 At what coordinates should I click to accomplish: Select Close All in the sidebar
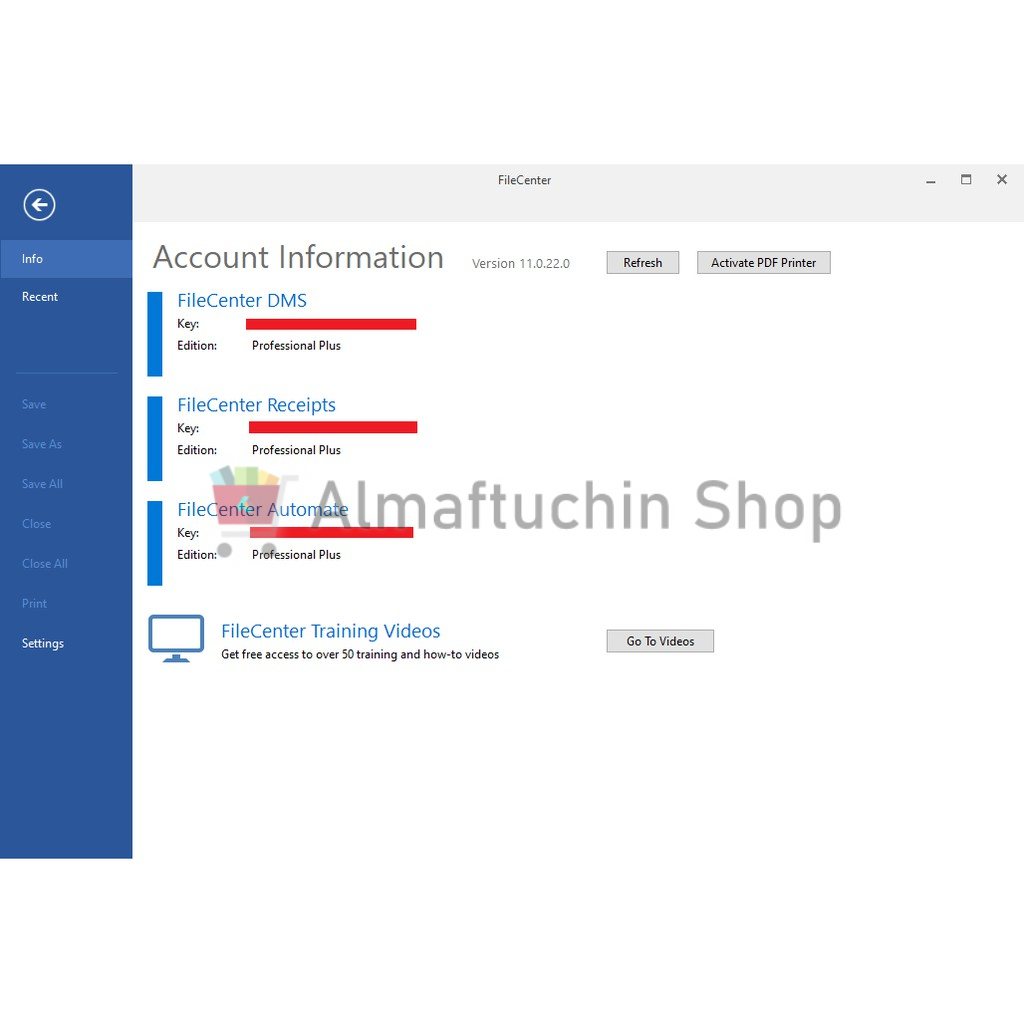(45, 564)
